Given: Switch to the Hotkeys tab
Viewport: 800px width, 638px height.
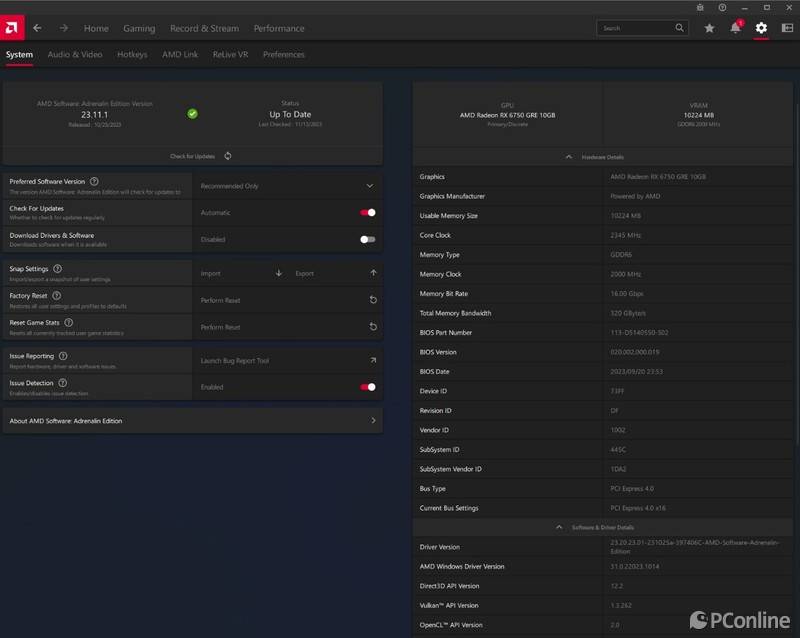Looking at the screenshot, I should click(132, 54).
